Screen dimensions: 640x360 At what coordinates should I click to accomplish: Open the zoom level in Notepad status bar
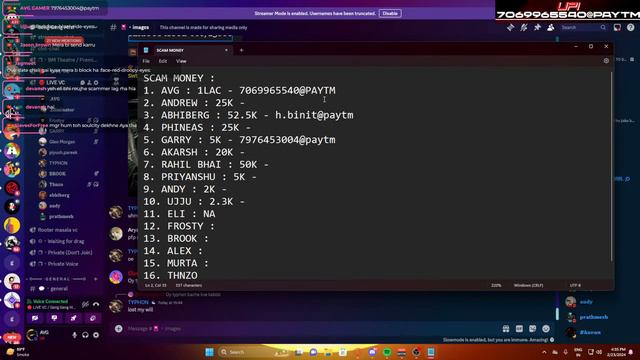pyautogui.click(x=496, y=285)
